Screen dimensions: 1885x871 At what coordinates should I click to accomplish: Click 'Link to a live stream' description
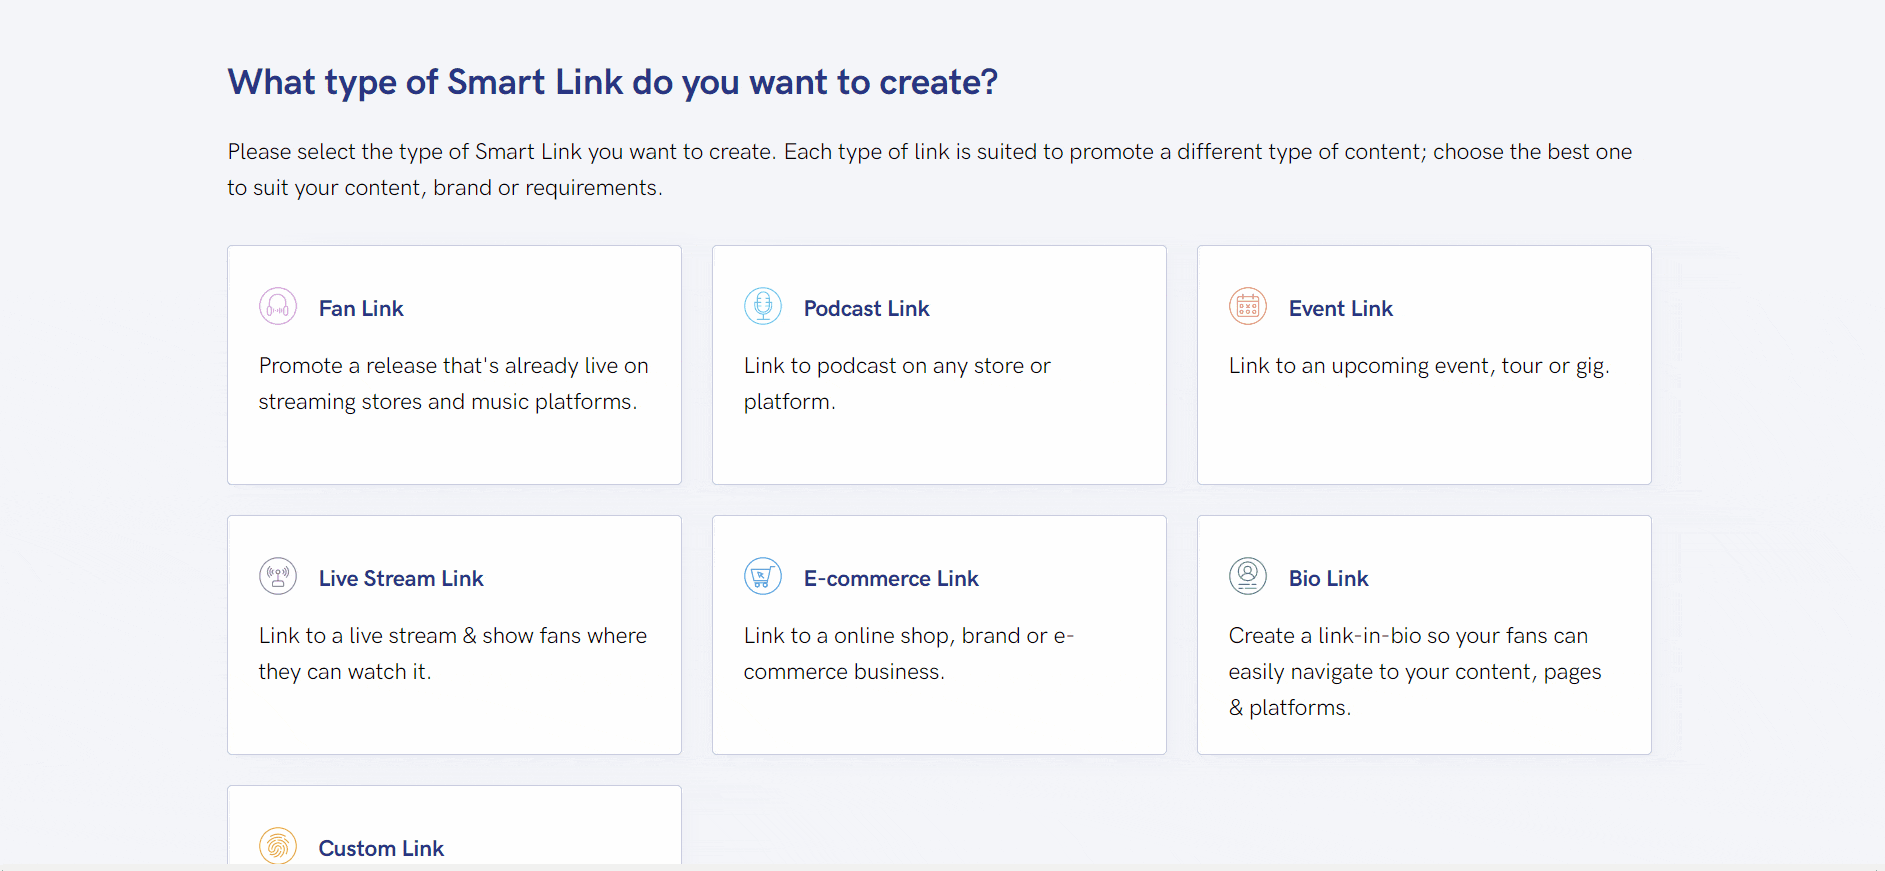tap(453, 654)
